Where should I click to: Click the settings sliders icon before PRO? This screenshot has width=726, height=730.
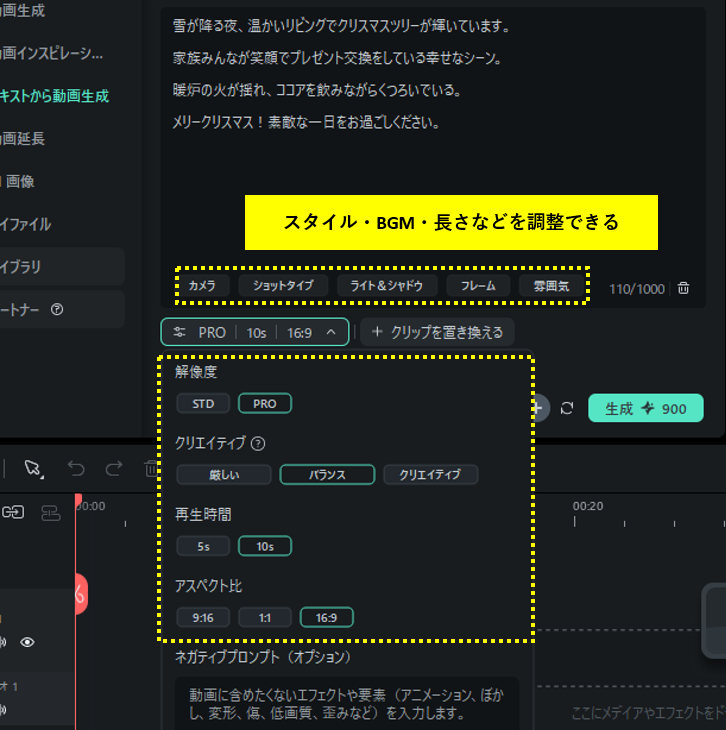[179, 332]
